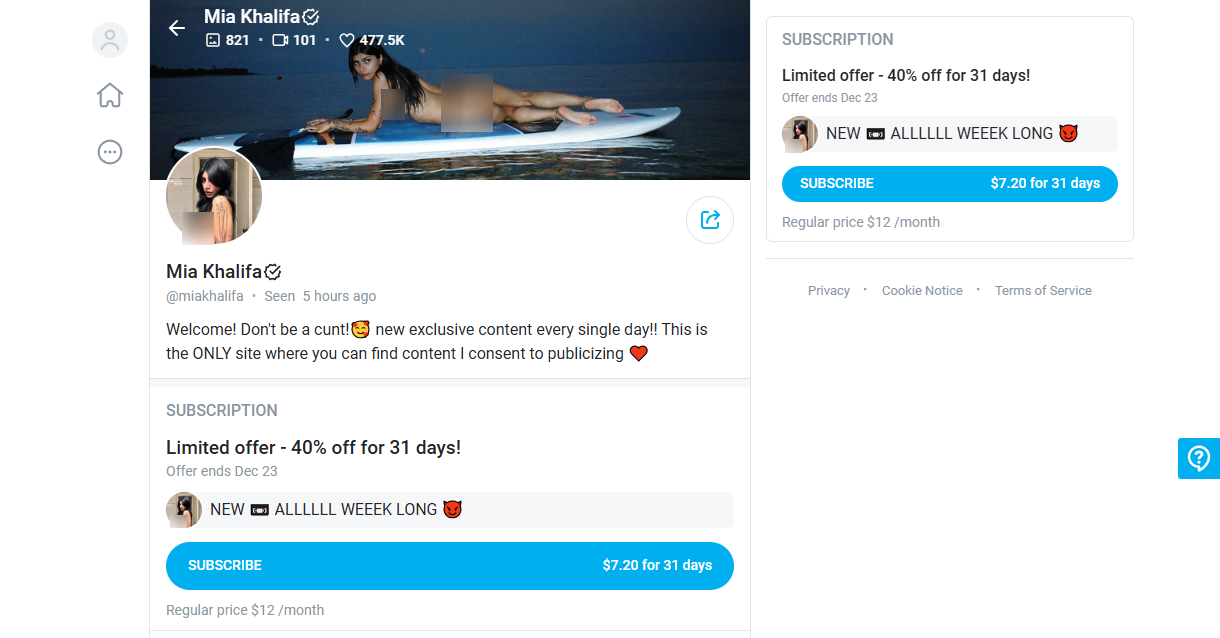
Task: Open the user account icon in left sidebar
Action: [x=110, y=40]
